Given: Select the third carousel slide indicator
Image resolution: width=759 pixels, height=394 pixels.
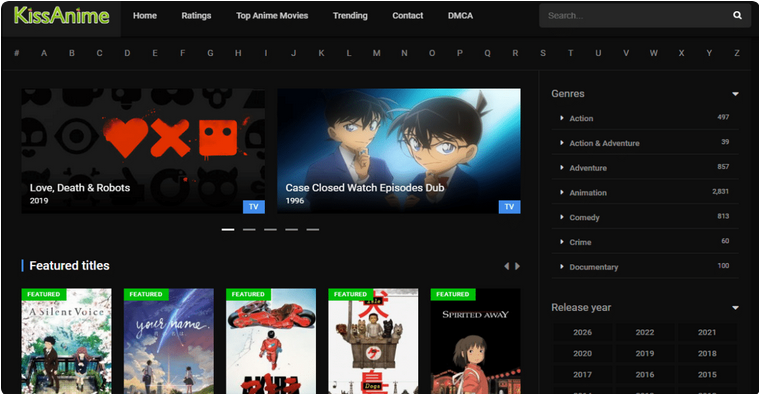Looking at the screenshot, I should tap(270, 229).
